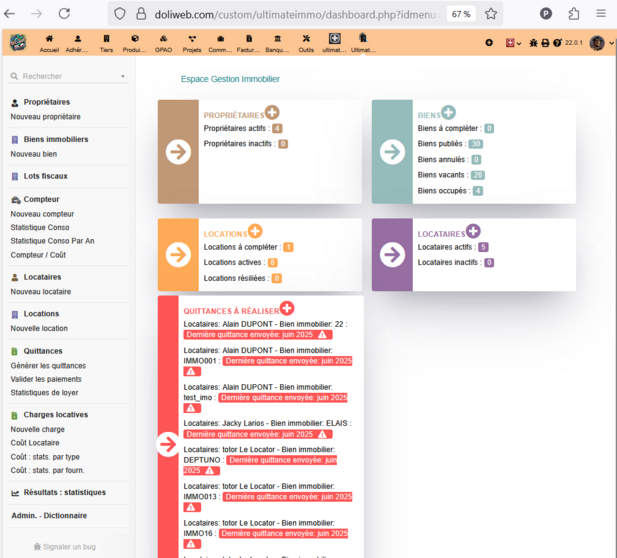Open Locataires card with purple arrow

pyautogui.click(x=392, y=255)
